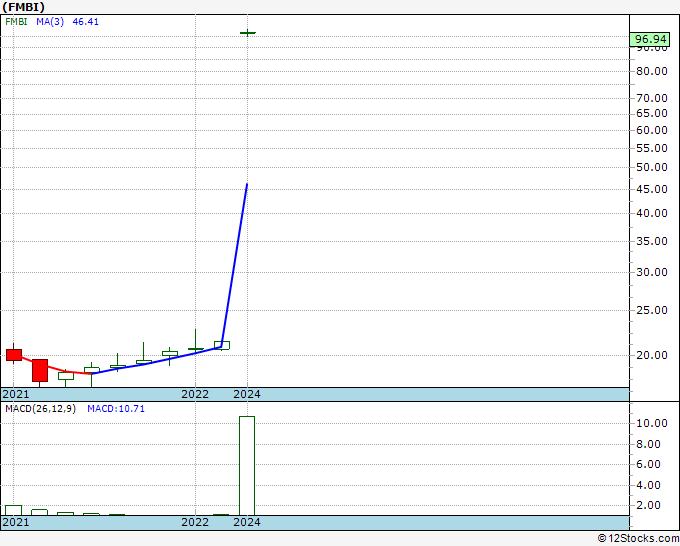Click the FMBI legend label
Screen dimensions: 680x546
[16, 22]
